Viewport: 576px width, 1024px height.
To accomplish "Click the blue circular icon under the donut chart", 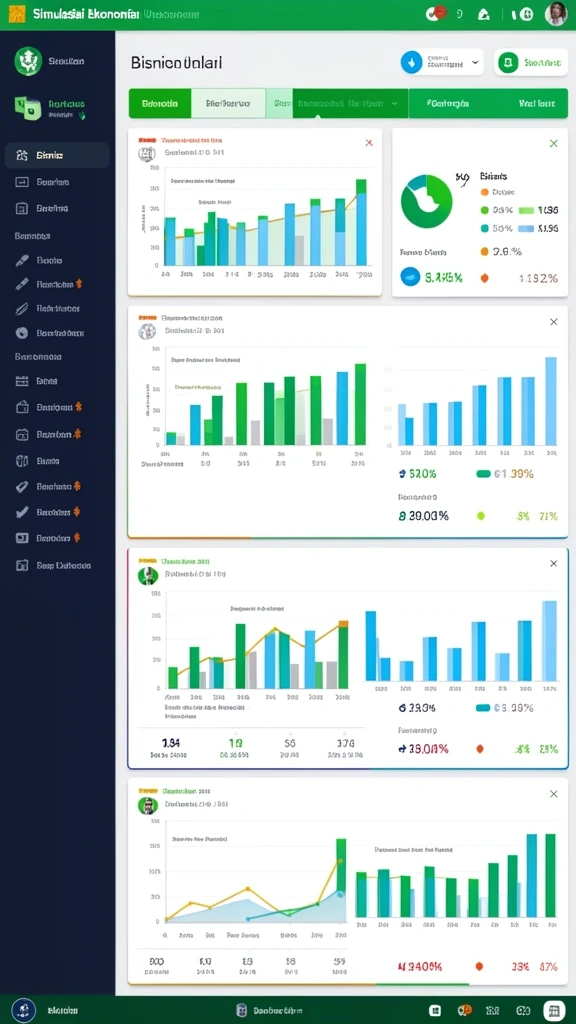I will [x=411, y=276].
